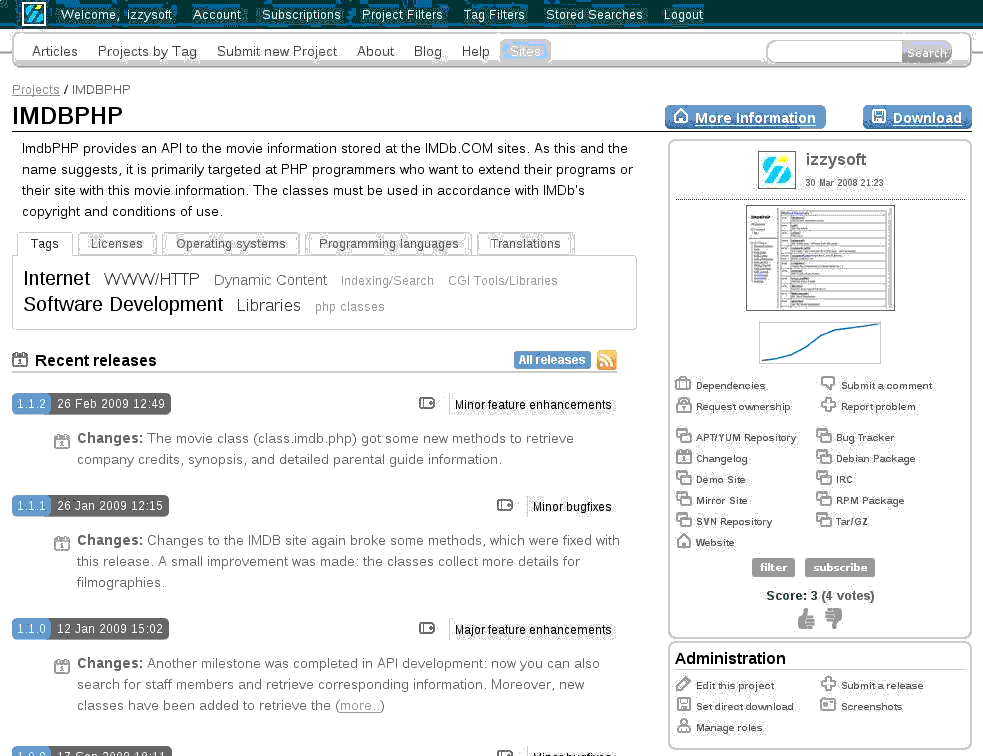983x756 pixels.
Task: Open the release icon next to 1.1.0 Major feature enhancements
Action: (x=427, y=627)
